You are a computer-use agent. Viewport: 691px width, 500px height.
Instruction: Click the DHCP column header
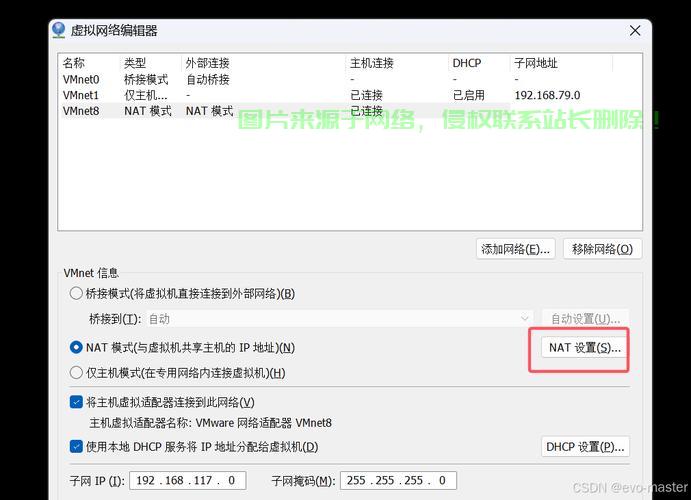(479, 63)
